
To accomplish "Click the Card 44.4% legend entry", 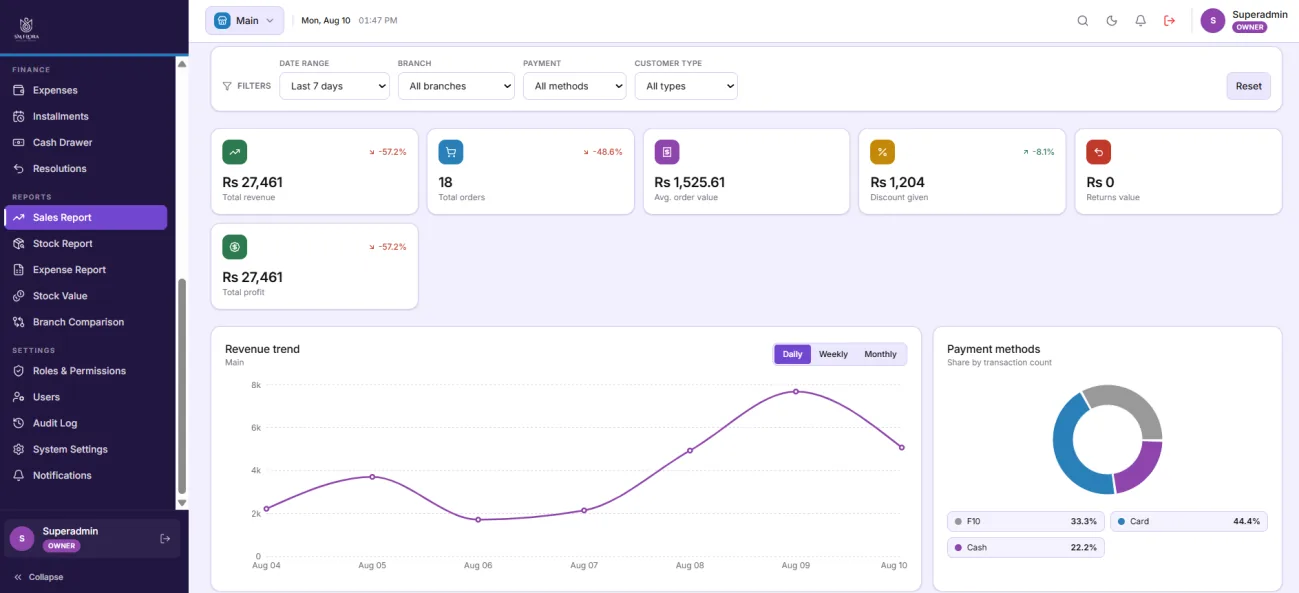I will 1189,521.
